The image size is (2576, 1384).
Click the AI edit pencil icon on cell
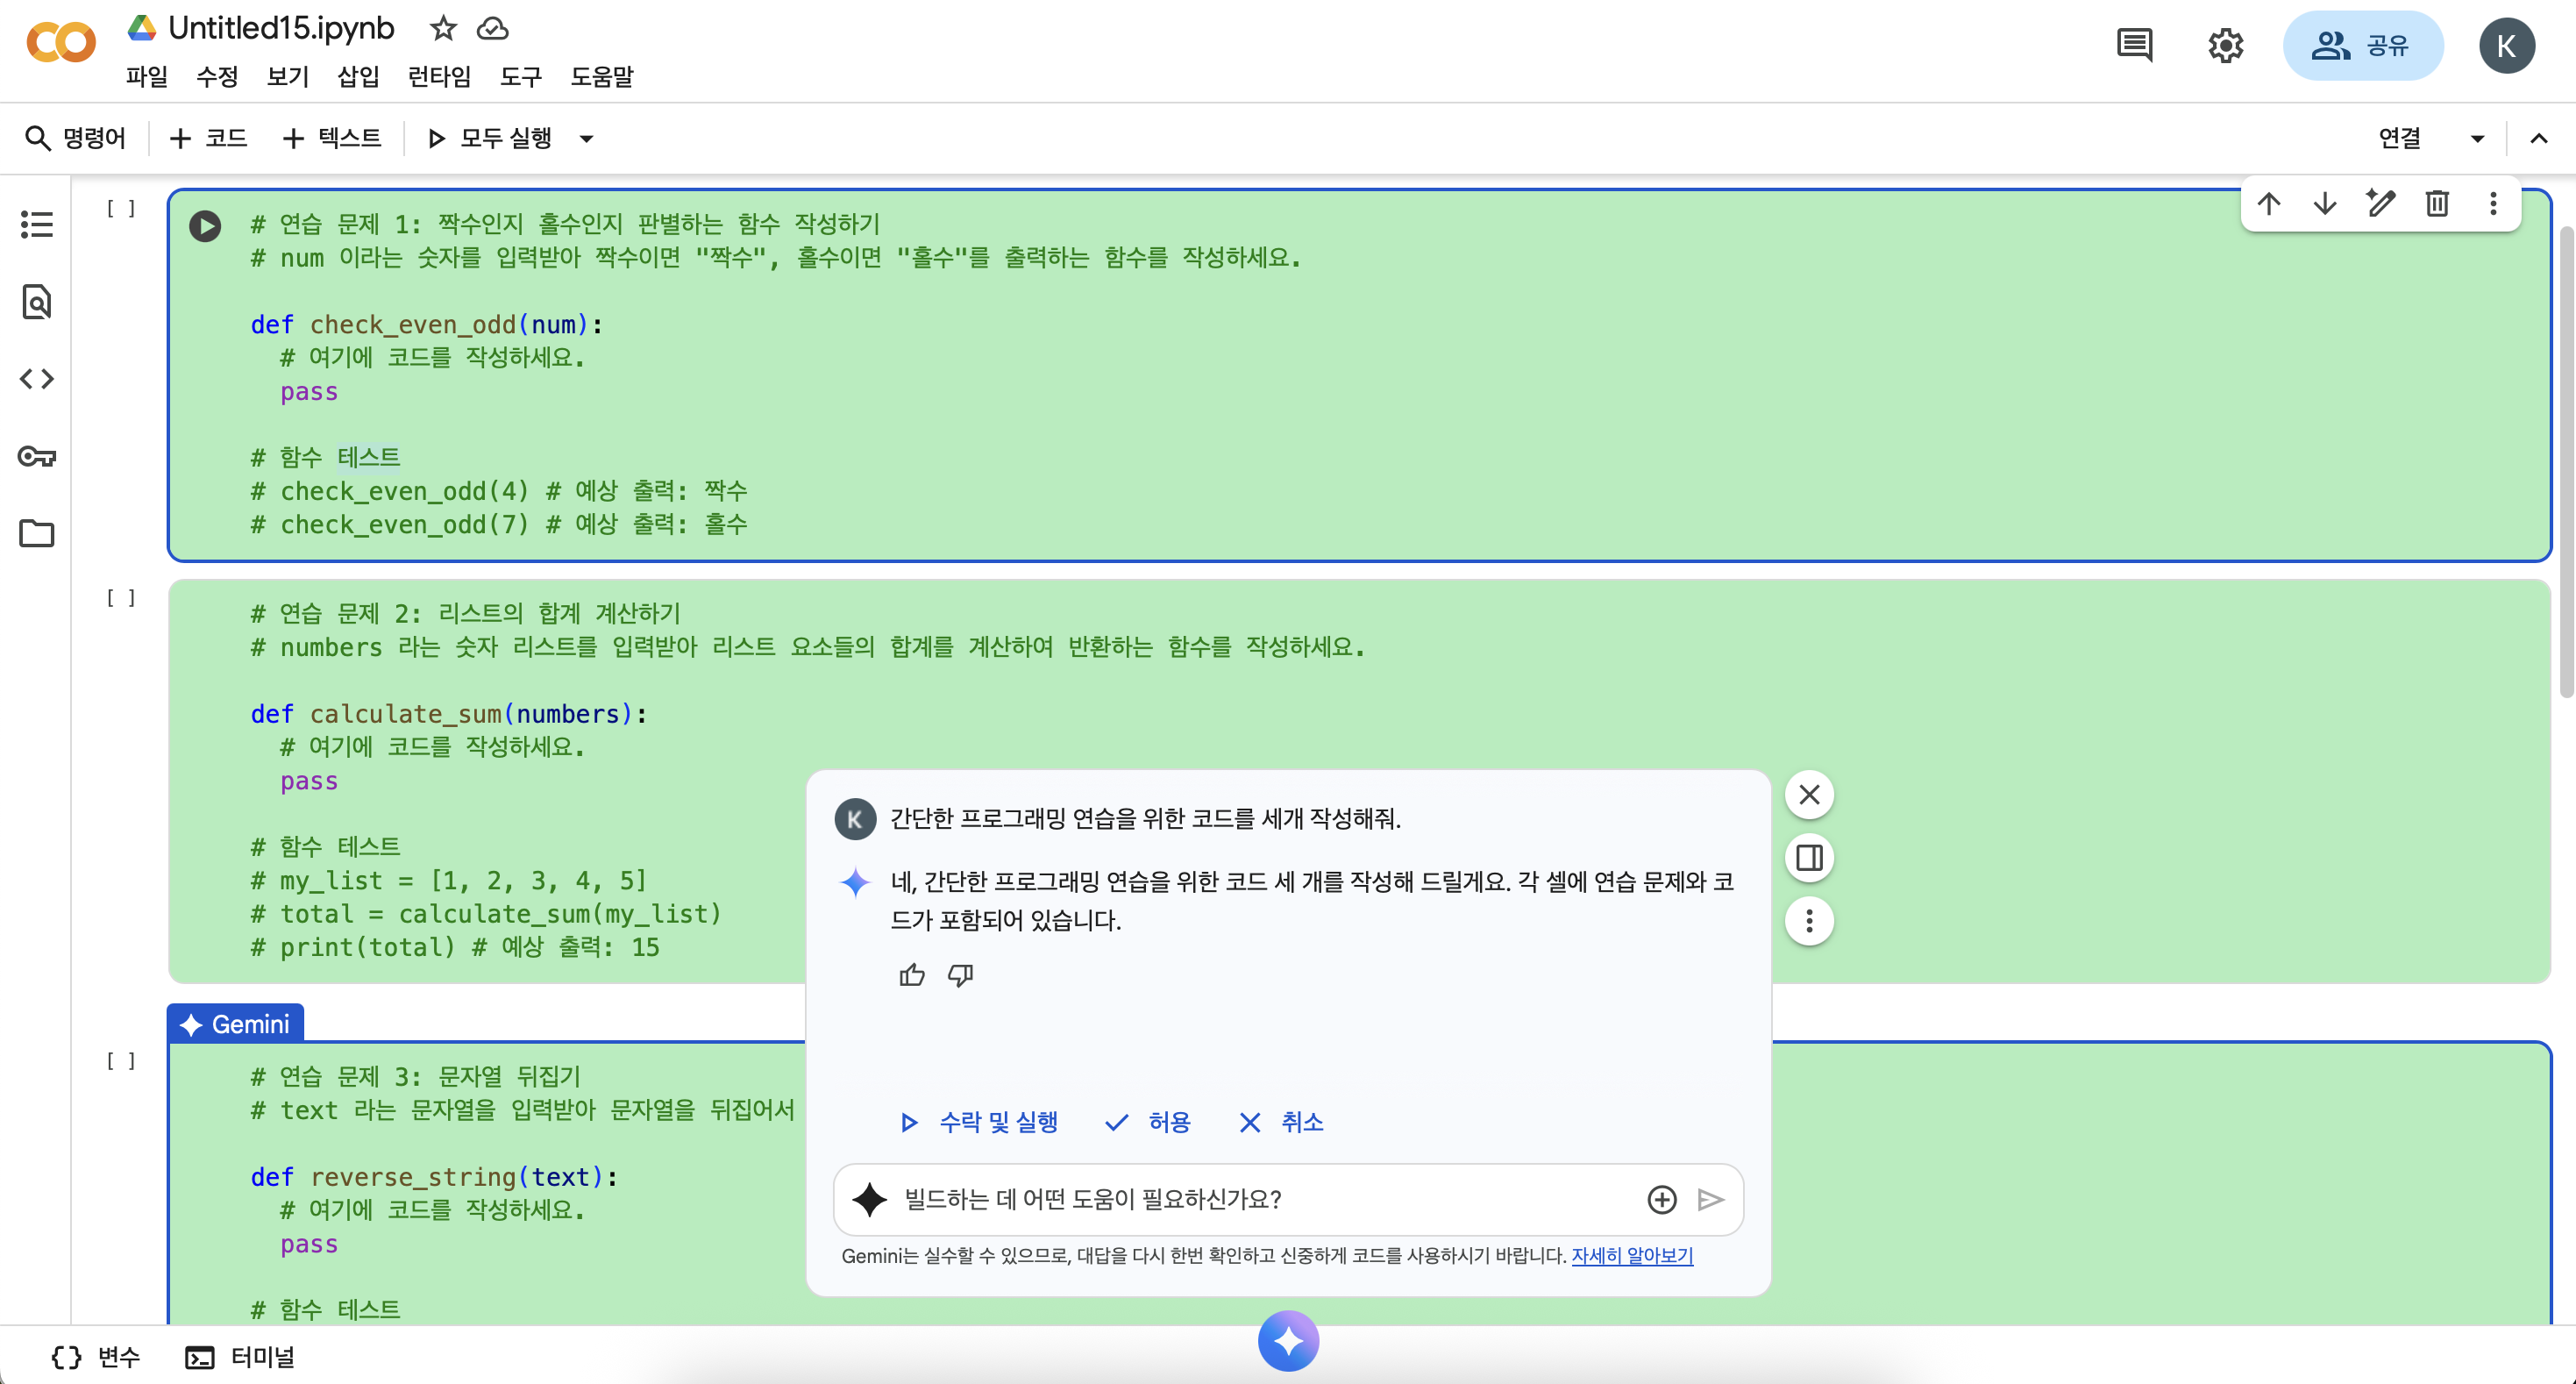tap(2381, 203)
